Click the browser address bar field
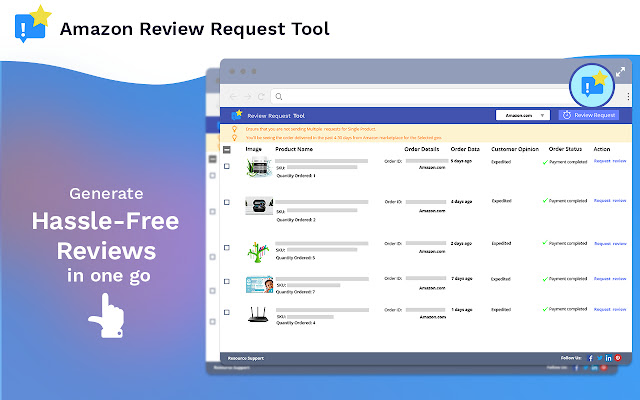This screenshot has height=400, width=640. coord(420,97)
